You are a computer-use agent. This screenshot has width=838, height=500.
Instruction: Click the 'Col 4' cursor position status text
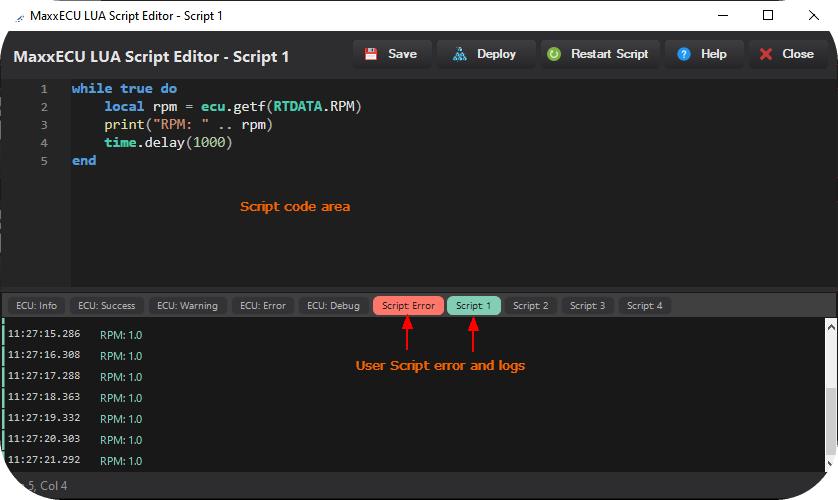[53, 486]
